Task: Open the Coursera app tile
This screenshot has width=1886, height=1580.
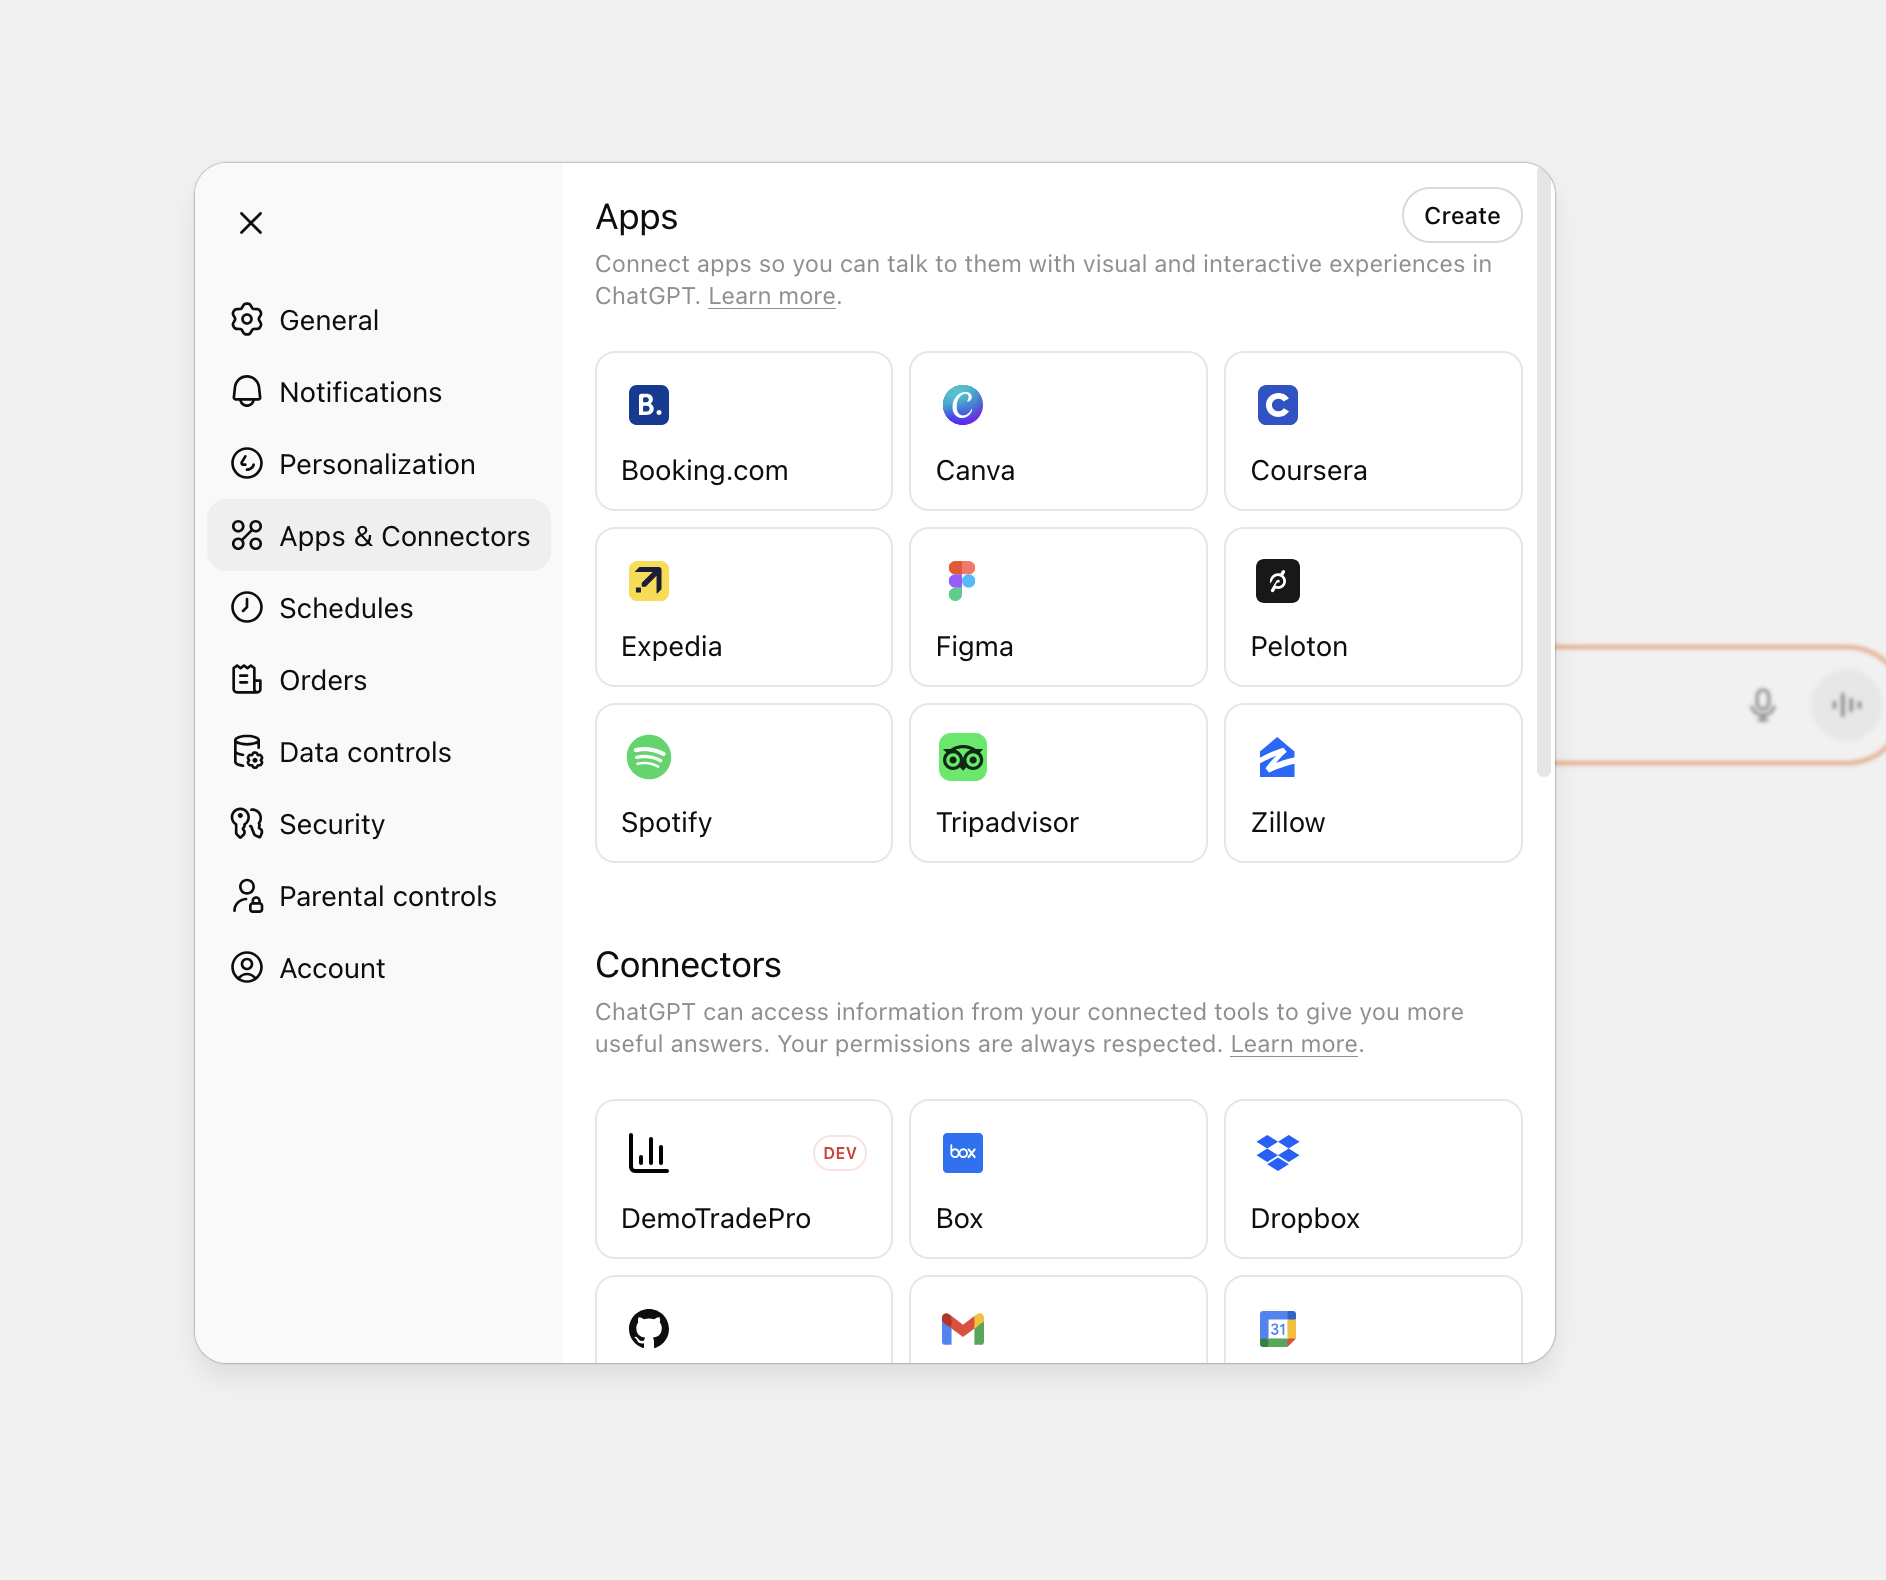Action: pyautogui.click(x=1372, y=431)
